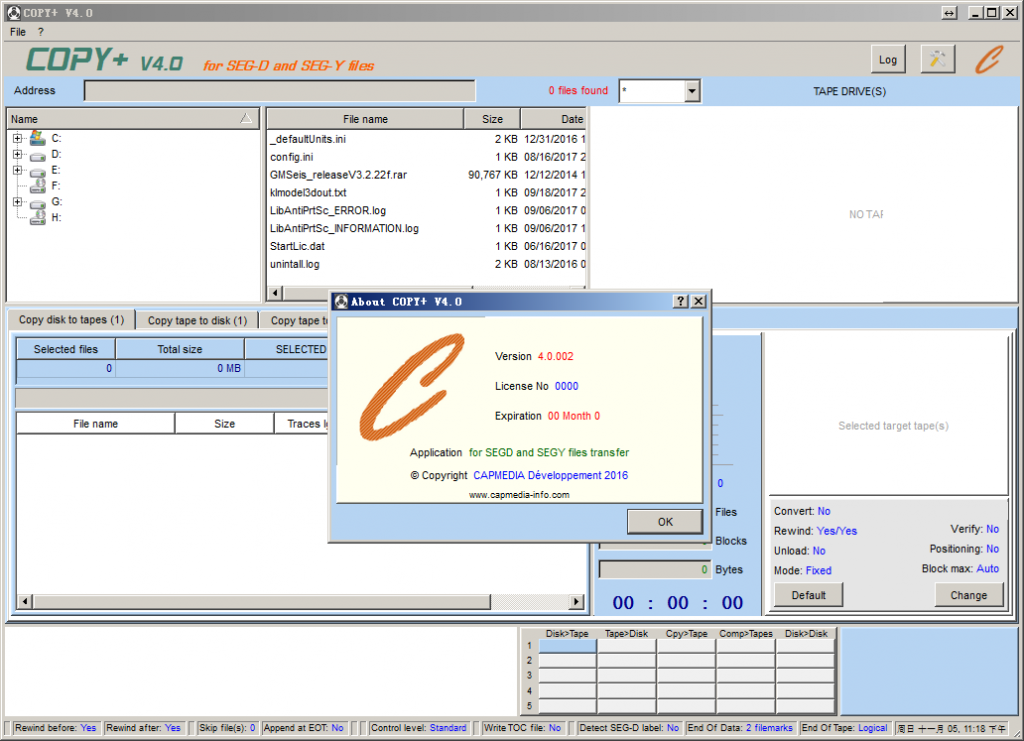Screen dimensions: 1024x741
Task: Open the file filter dropdown
Action: tap(692, 91)
